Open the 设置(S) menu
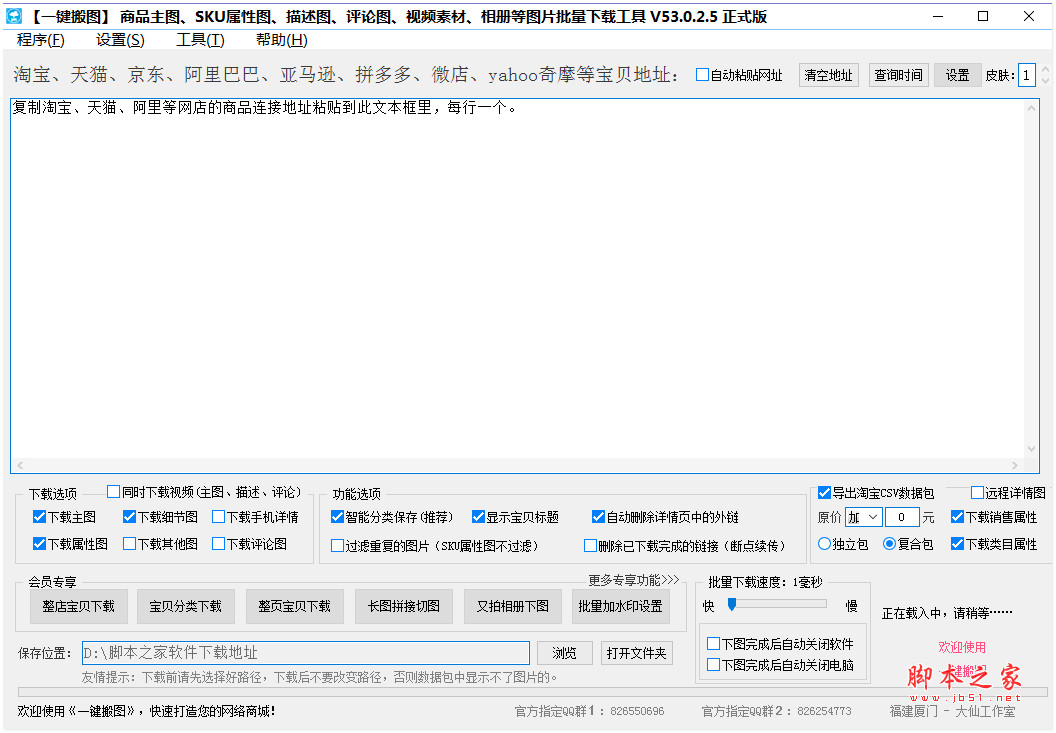The height and width of the screenshot is (733, 1056). (x=120, y=40)
